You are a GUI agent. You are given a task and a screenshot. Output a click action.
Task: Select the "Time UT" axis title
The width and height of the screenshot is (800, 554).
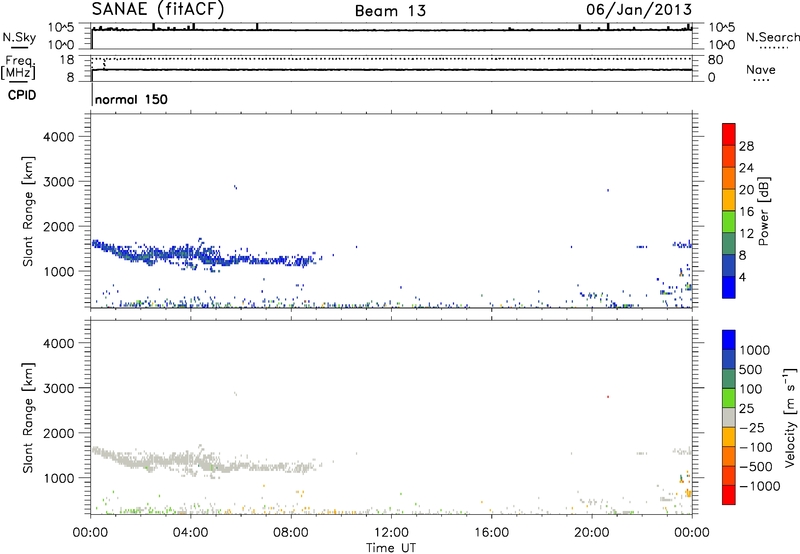(391, 548)
